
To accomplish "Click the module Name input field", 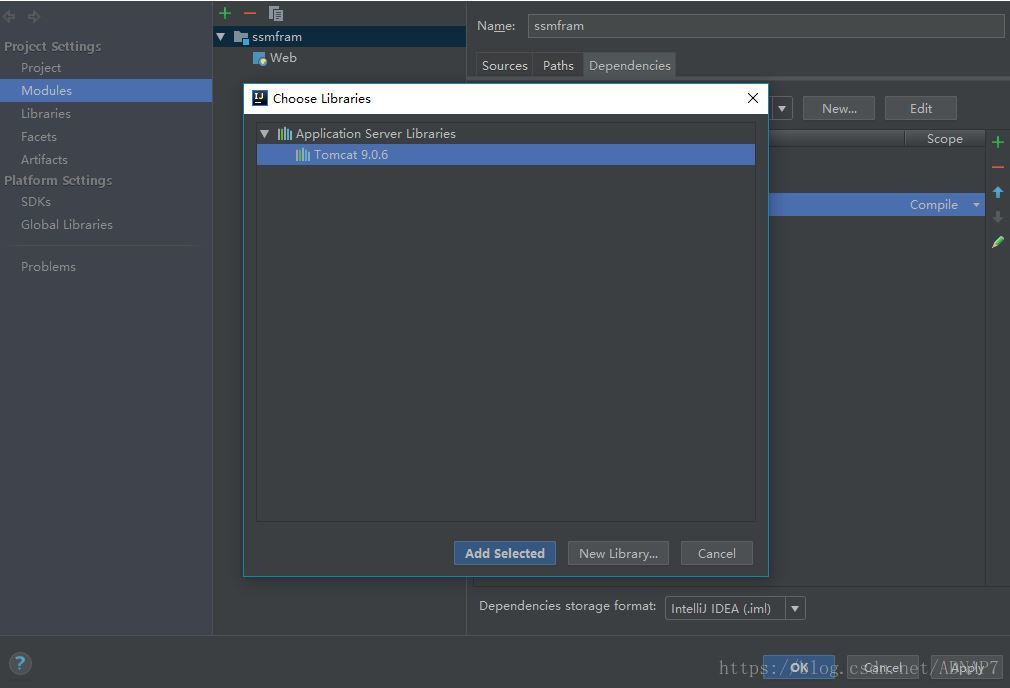I will tap(766, 26).
